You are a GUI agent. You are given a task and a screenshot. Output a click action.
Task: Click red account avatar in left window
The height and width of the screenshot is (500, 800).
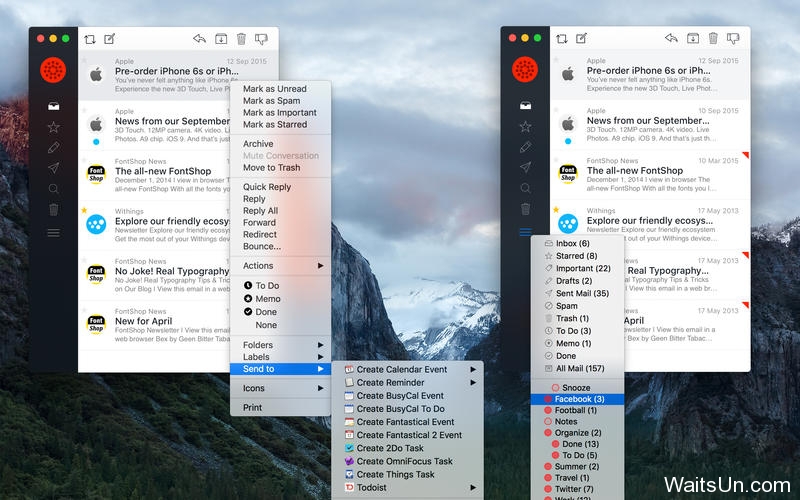(53, 70)
